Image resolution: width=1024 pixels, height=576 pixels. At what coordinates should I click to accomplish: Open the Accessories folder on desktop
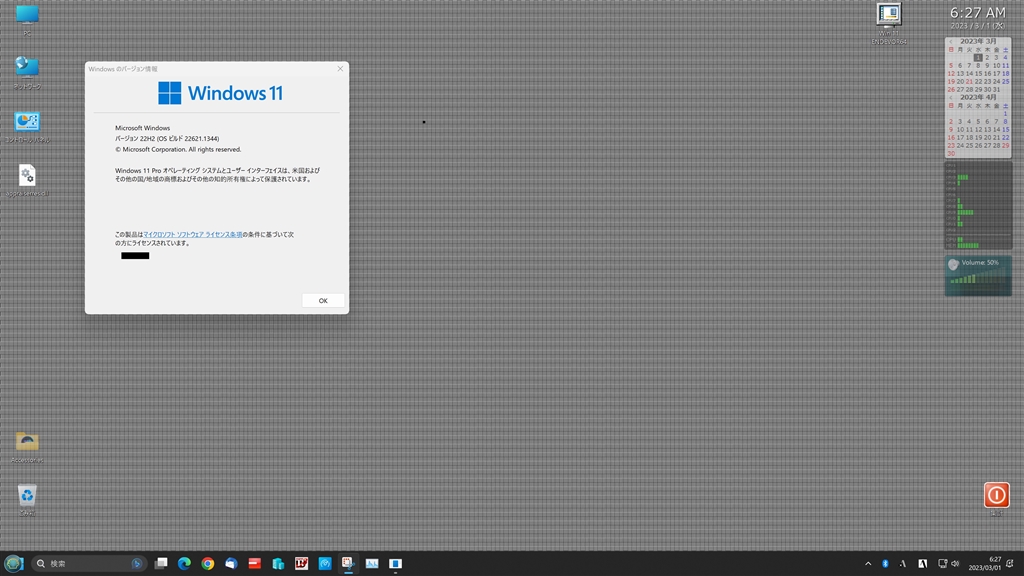coord(27,446)
